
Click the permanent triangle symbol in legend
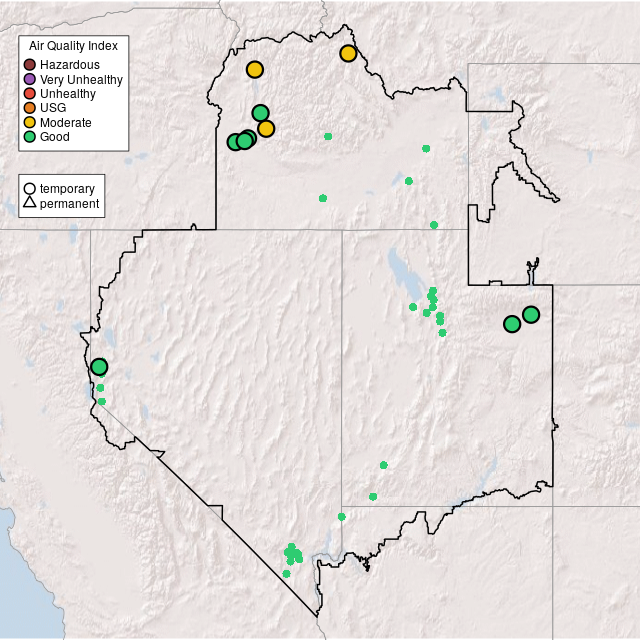30,204
